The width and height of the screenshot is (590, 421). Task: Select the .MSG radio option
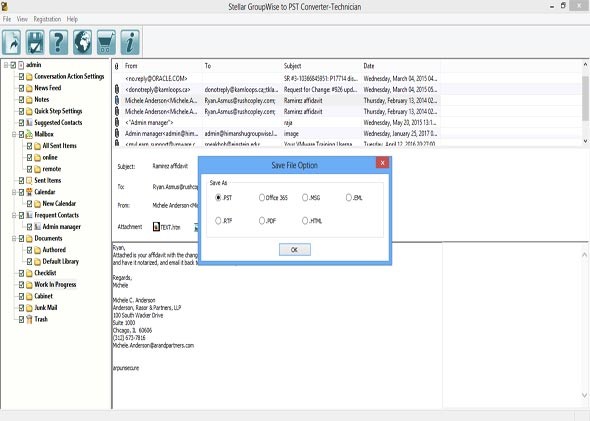pos(305,198)
